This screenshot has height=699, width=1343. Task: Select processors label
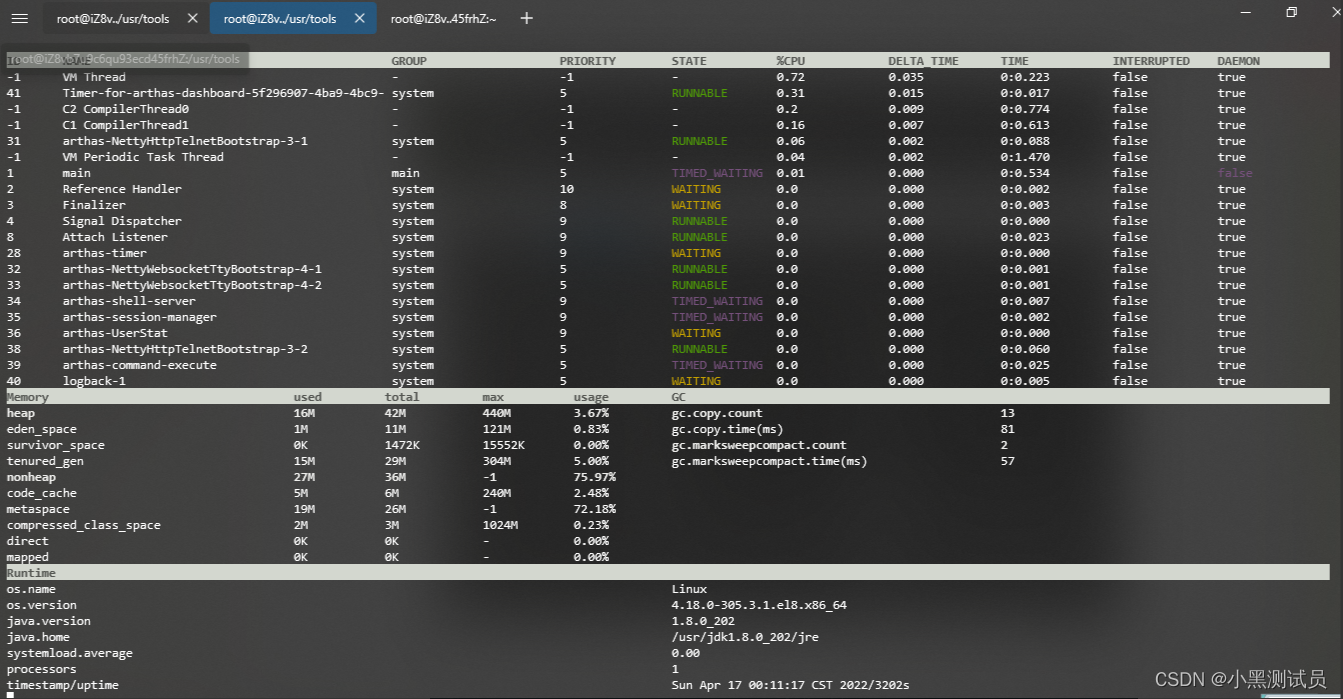(x=42, y=669)
